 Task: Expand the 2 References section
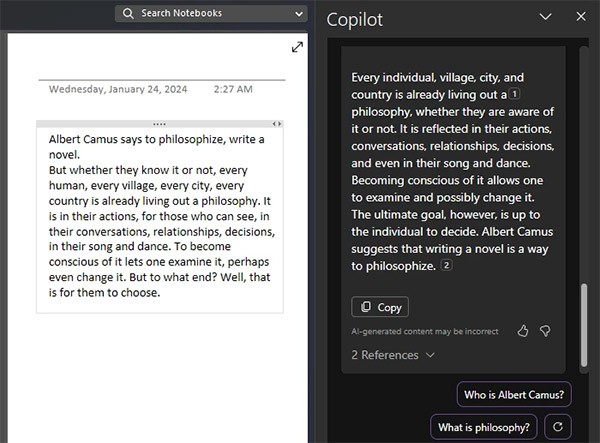click(392, 355)
